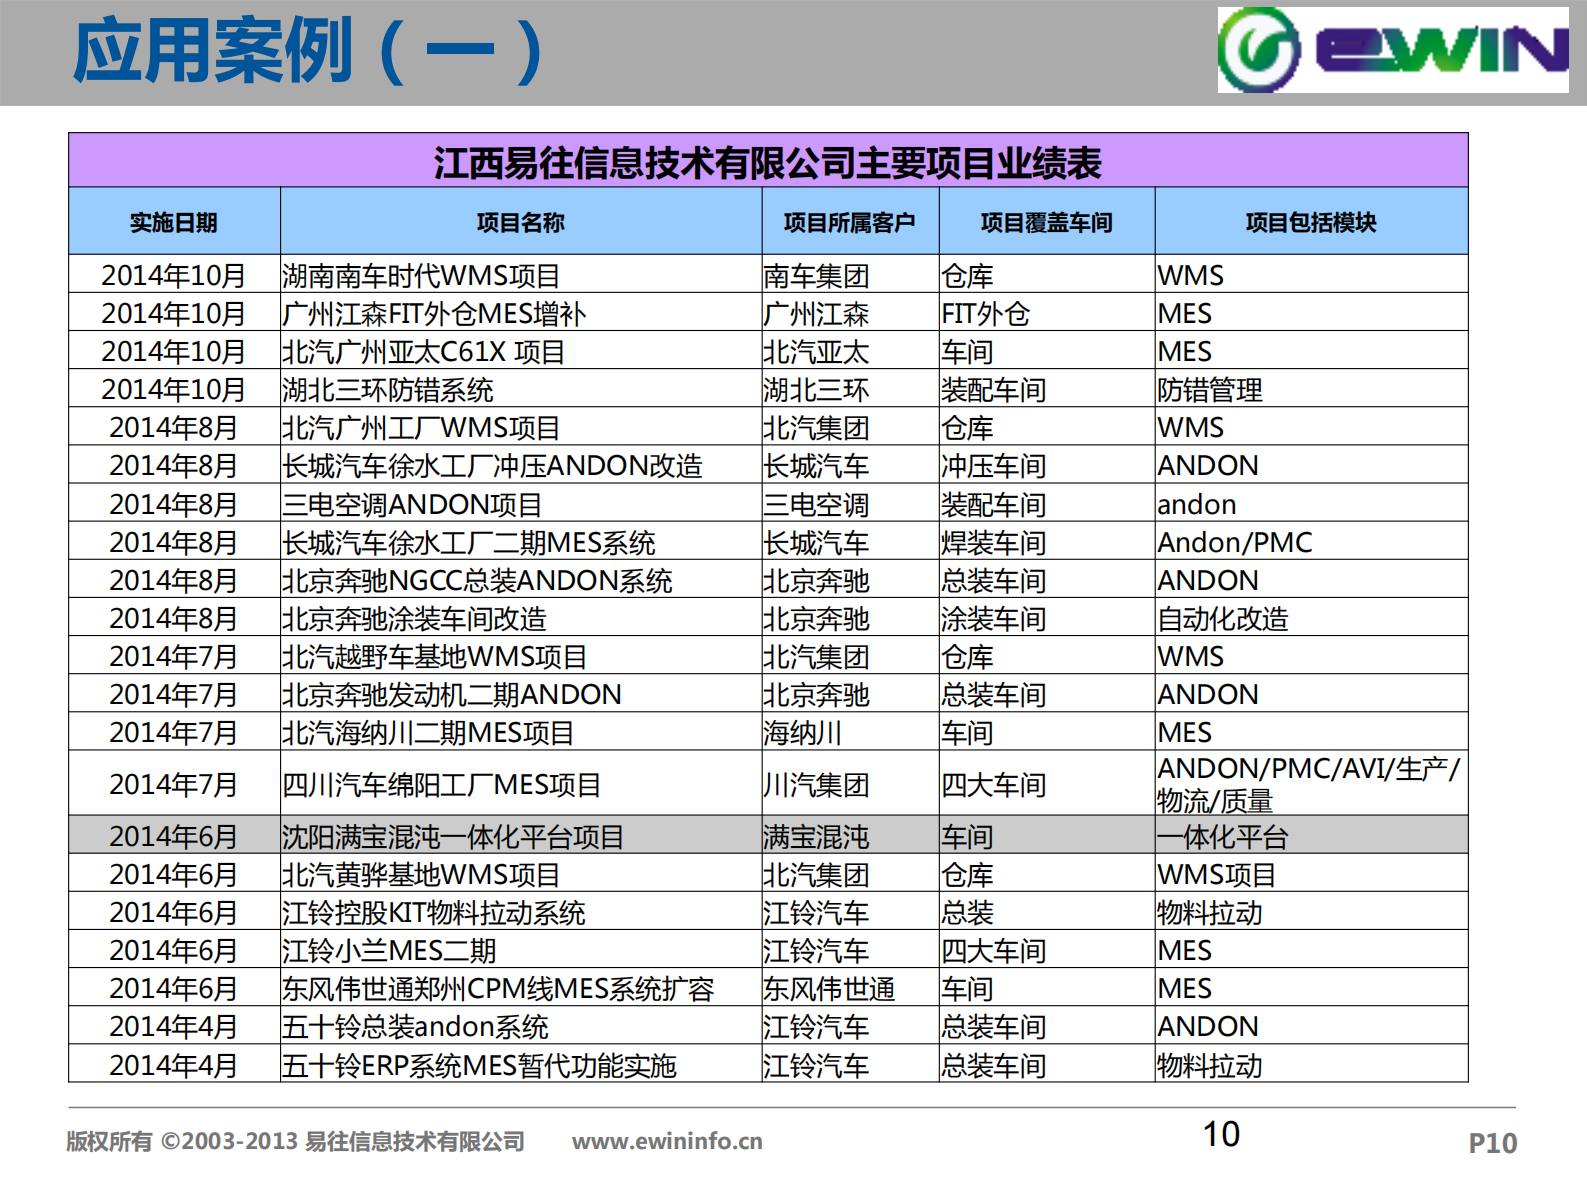Select cell 北京奔驰涂装车间改造
The width and height of the screenshot is (1587, 1190).
click(x=520, y=618)
